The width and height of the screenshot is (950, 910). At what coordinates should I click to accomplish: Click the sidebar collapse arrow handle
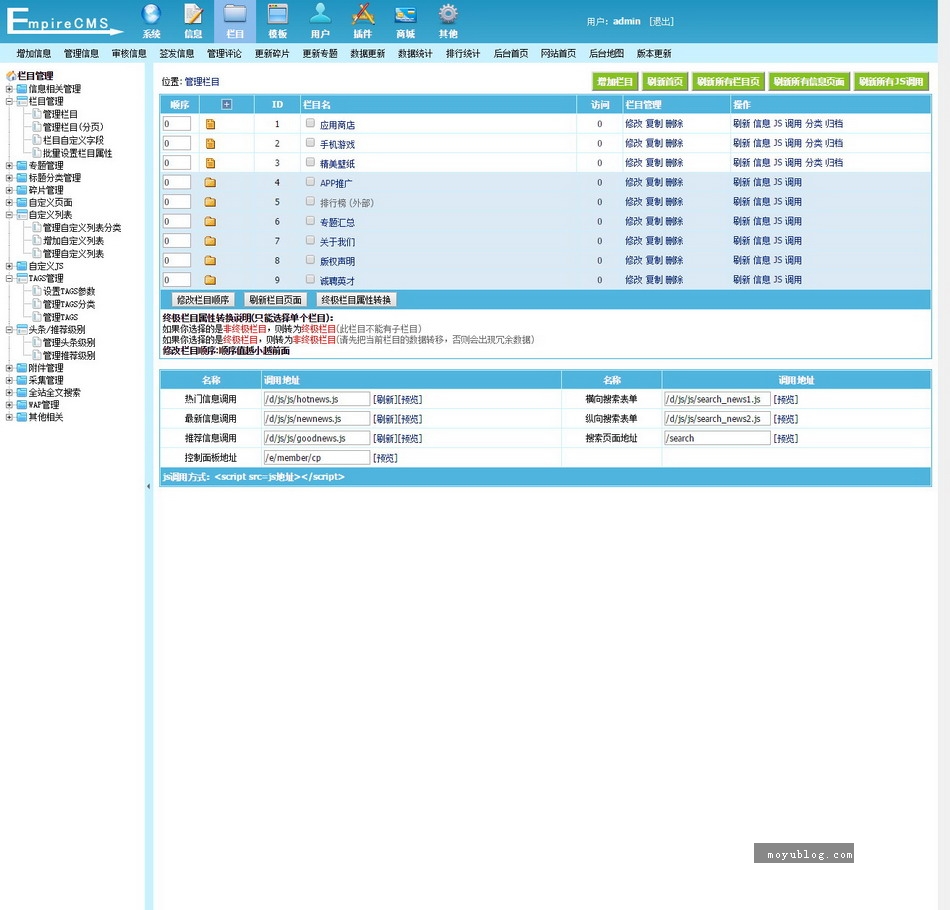click(x=148, y=486)
